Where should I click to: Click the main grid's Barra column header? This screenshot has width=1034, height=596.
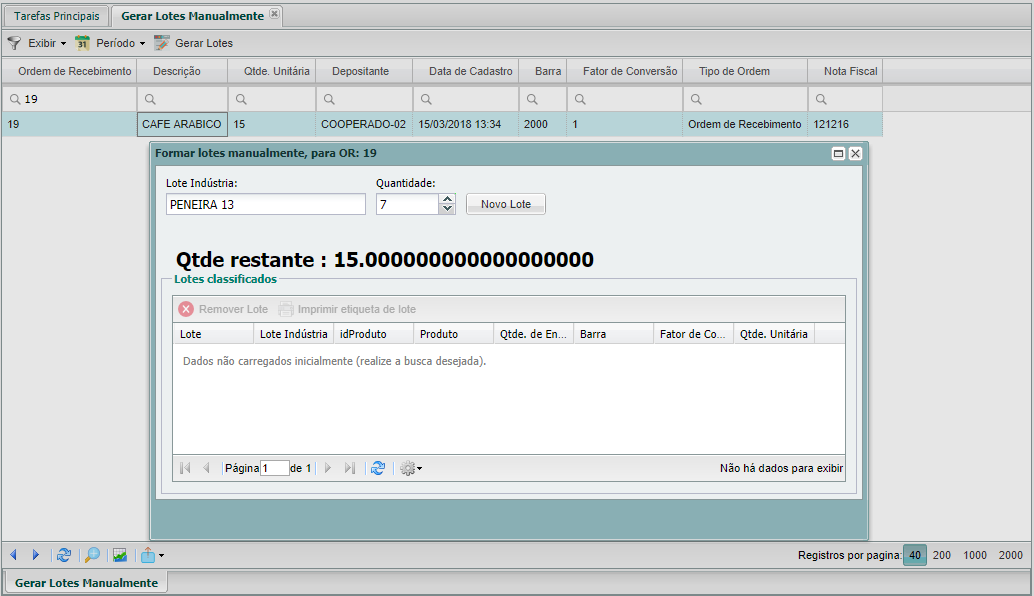(x=543, y=71)
